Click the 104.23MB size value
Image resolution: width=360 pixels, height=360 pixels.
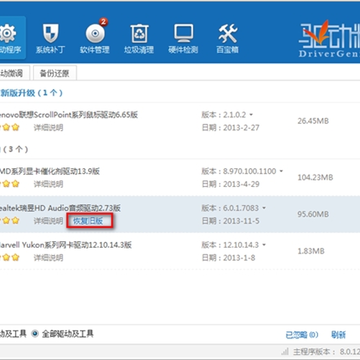tap(315, 178)
